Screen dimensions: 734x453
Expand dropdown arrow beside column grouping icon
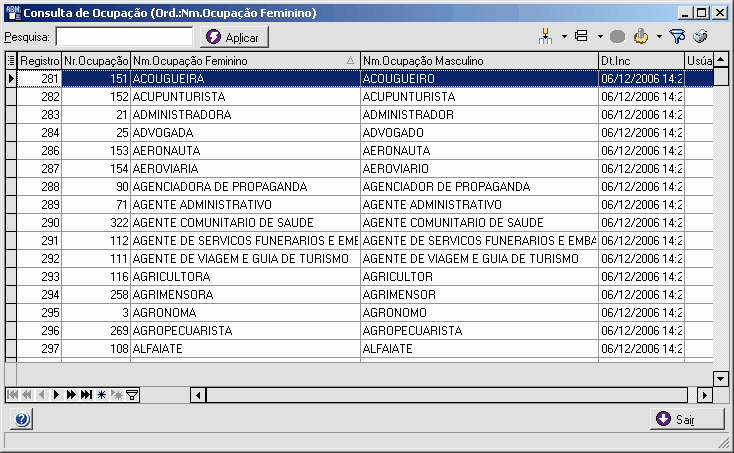pyautogui.click(x=564, y=37)
